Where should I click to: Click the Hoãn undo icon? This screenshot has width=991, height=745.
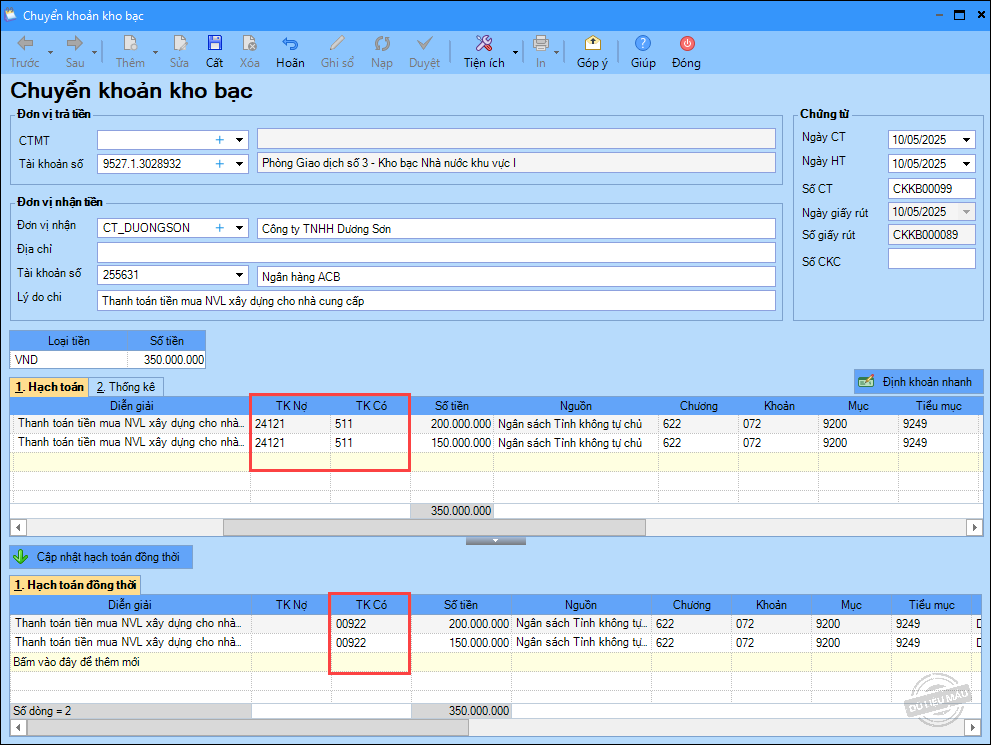pos(290,44)
